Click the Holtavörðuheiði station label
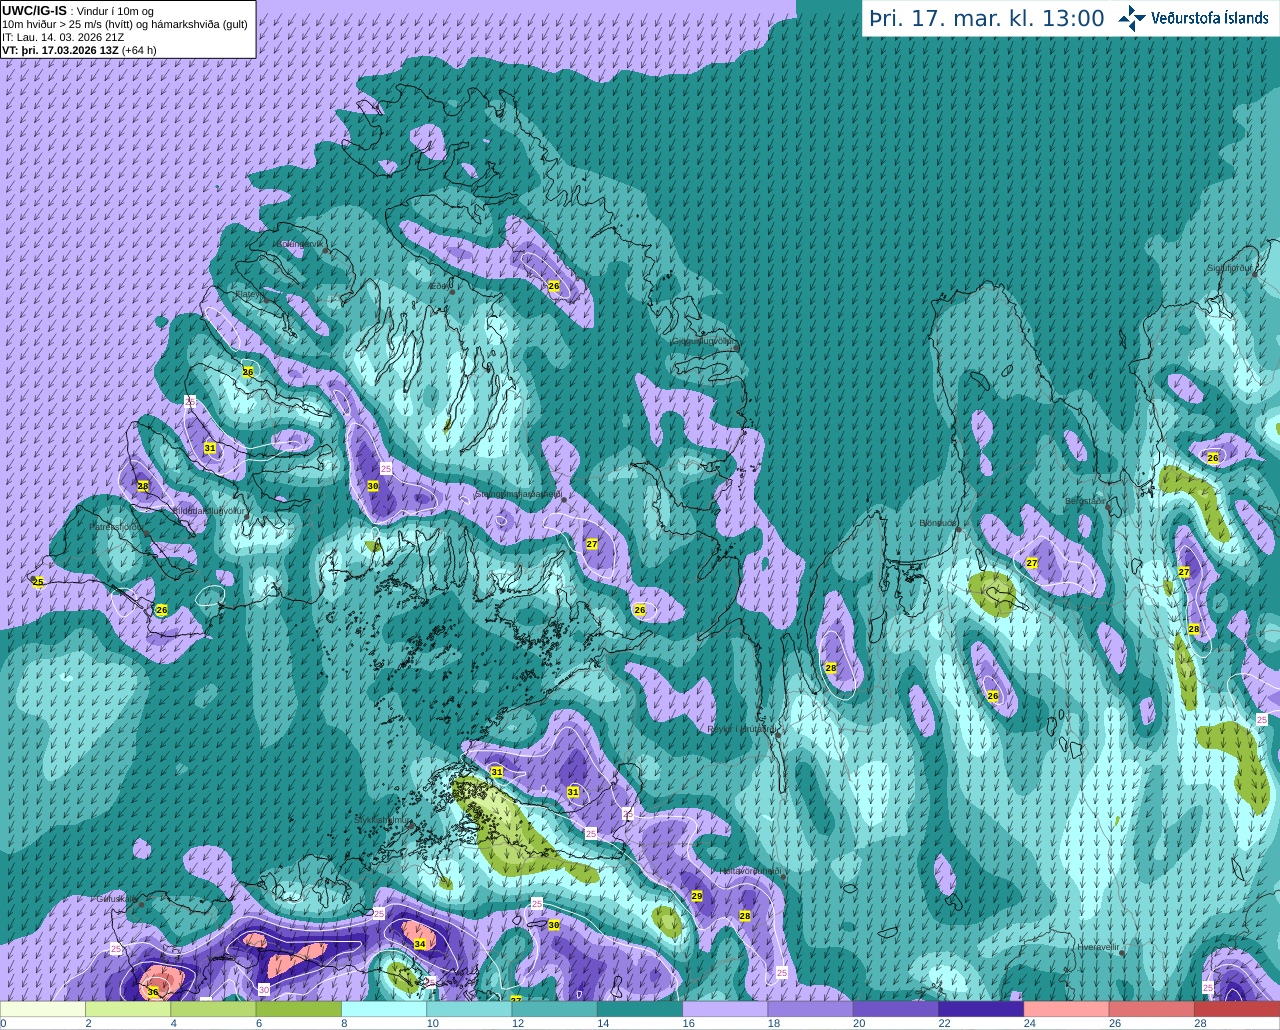This screenshot has width=1280, height=1030. tap(750, 871)
